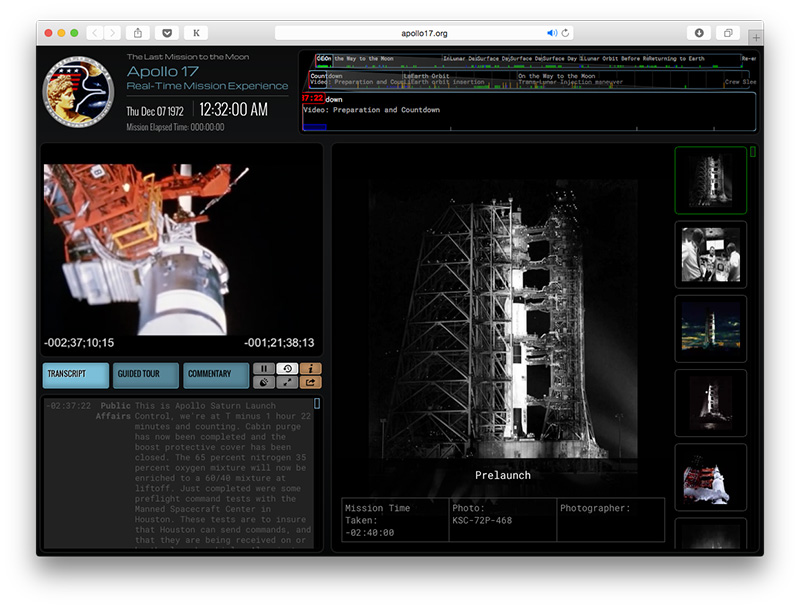Click the -02:37:22 transcript timestamp
The image size is (800, 608).
click(x=68, y=406)
